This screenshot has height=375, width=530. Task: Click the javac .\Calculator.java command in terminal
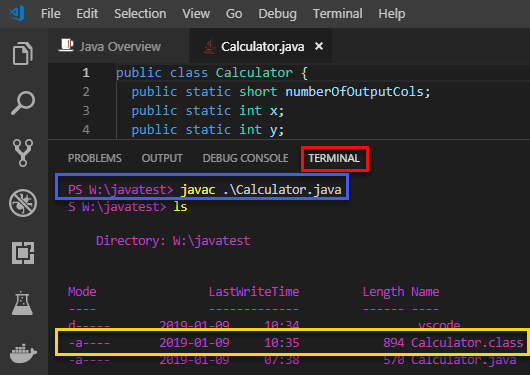(261, 190)
